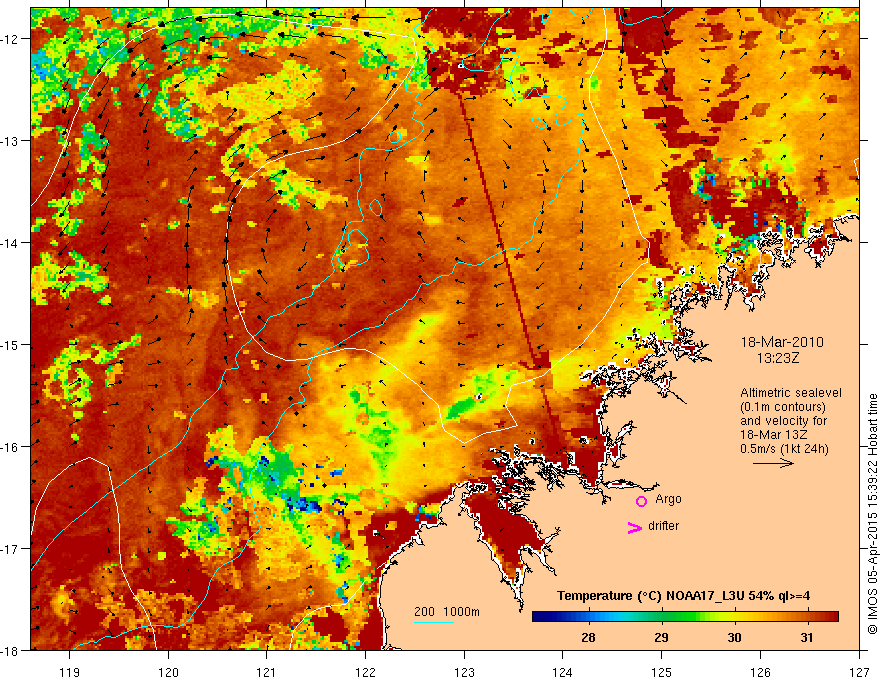Click the cyan 200 1000m depth contour sample line
The width and height of the screenshot is (880, 680).
[434, 622]
